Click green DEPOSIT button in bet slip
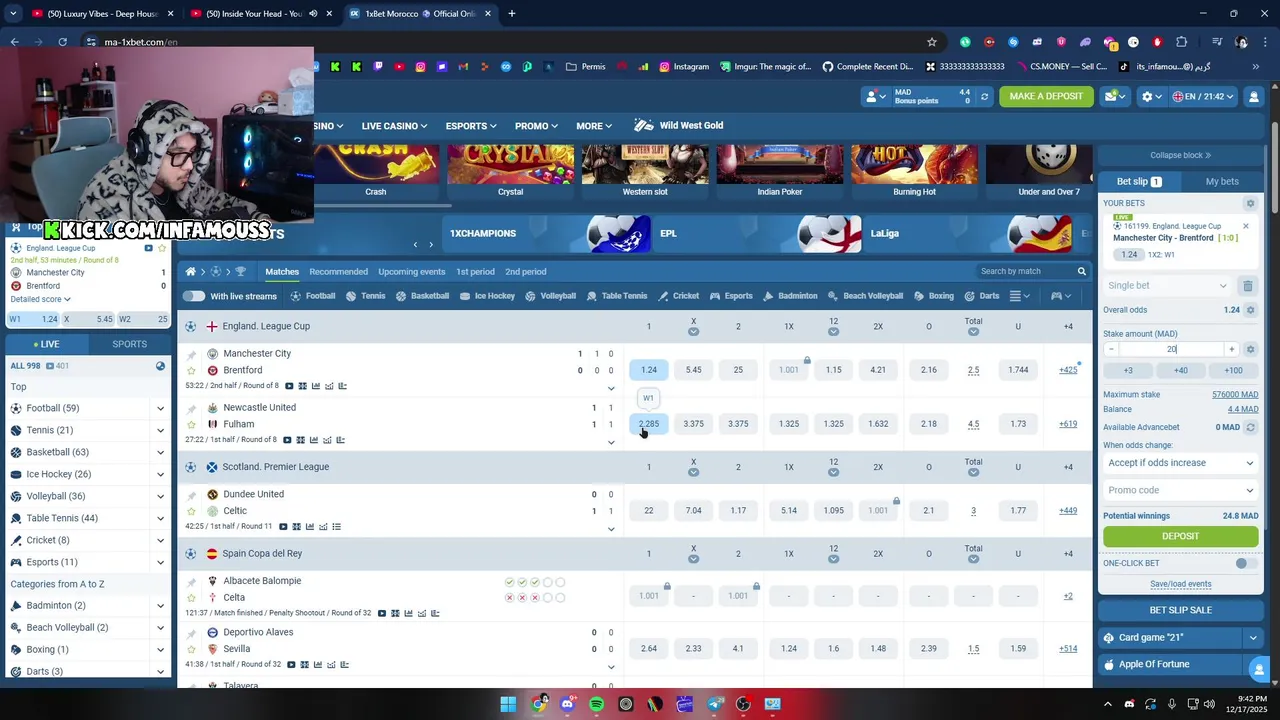Image resolution: width=1280 pixels, height=720 pixels. pyautogui.click(x=1180, y=536)
